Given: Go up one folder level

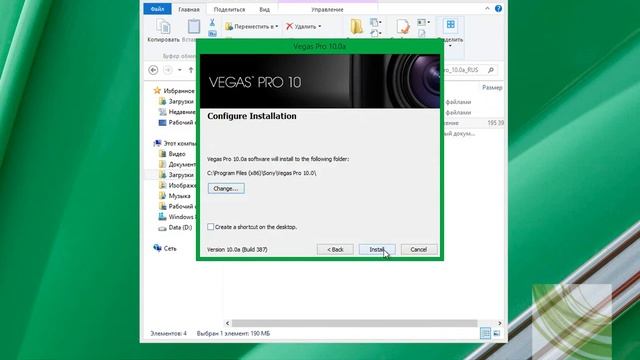Looking at the screenshot, I should click(x=191, y=70).
